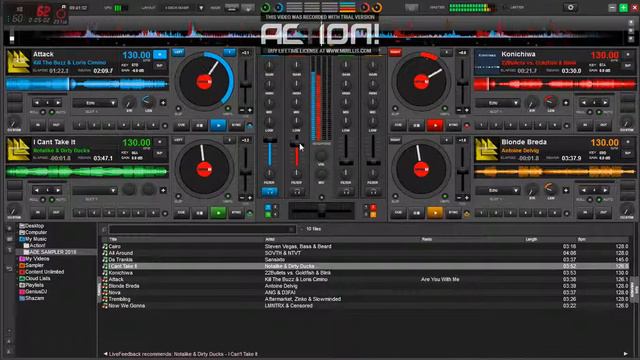The image size is (640, 360).
Task: Click the red play button on Konichiwa deck
Action: (x=435, y=125)
